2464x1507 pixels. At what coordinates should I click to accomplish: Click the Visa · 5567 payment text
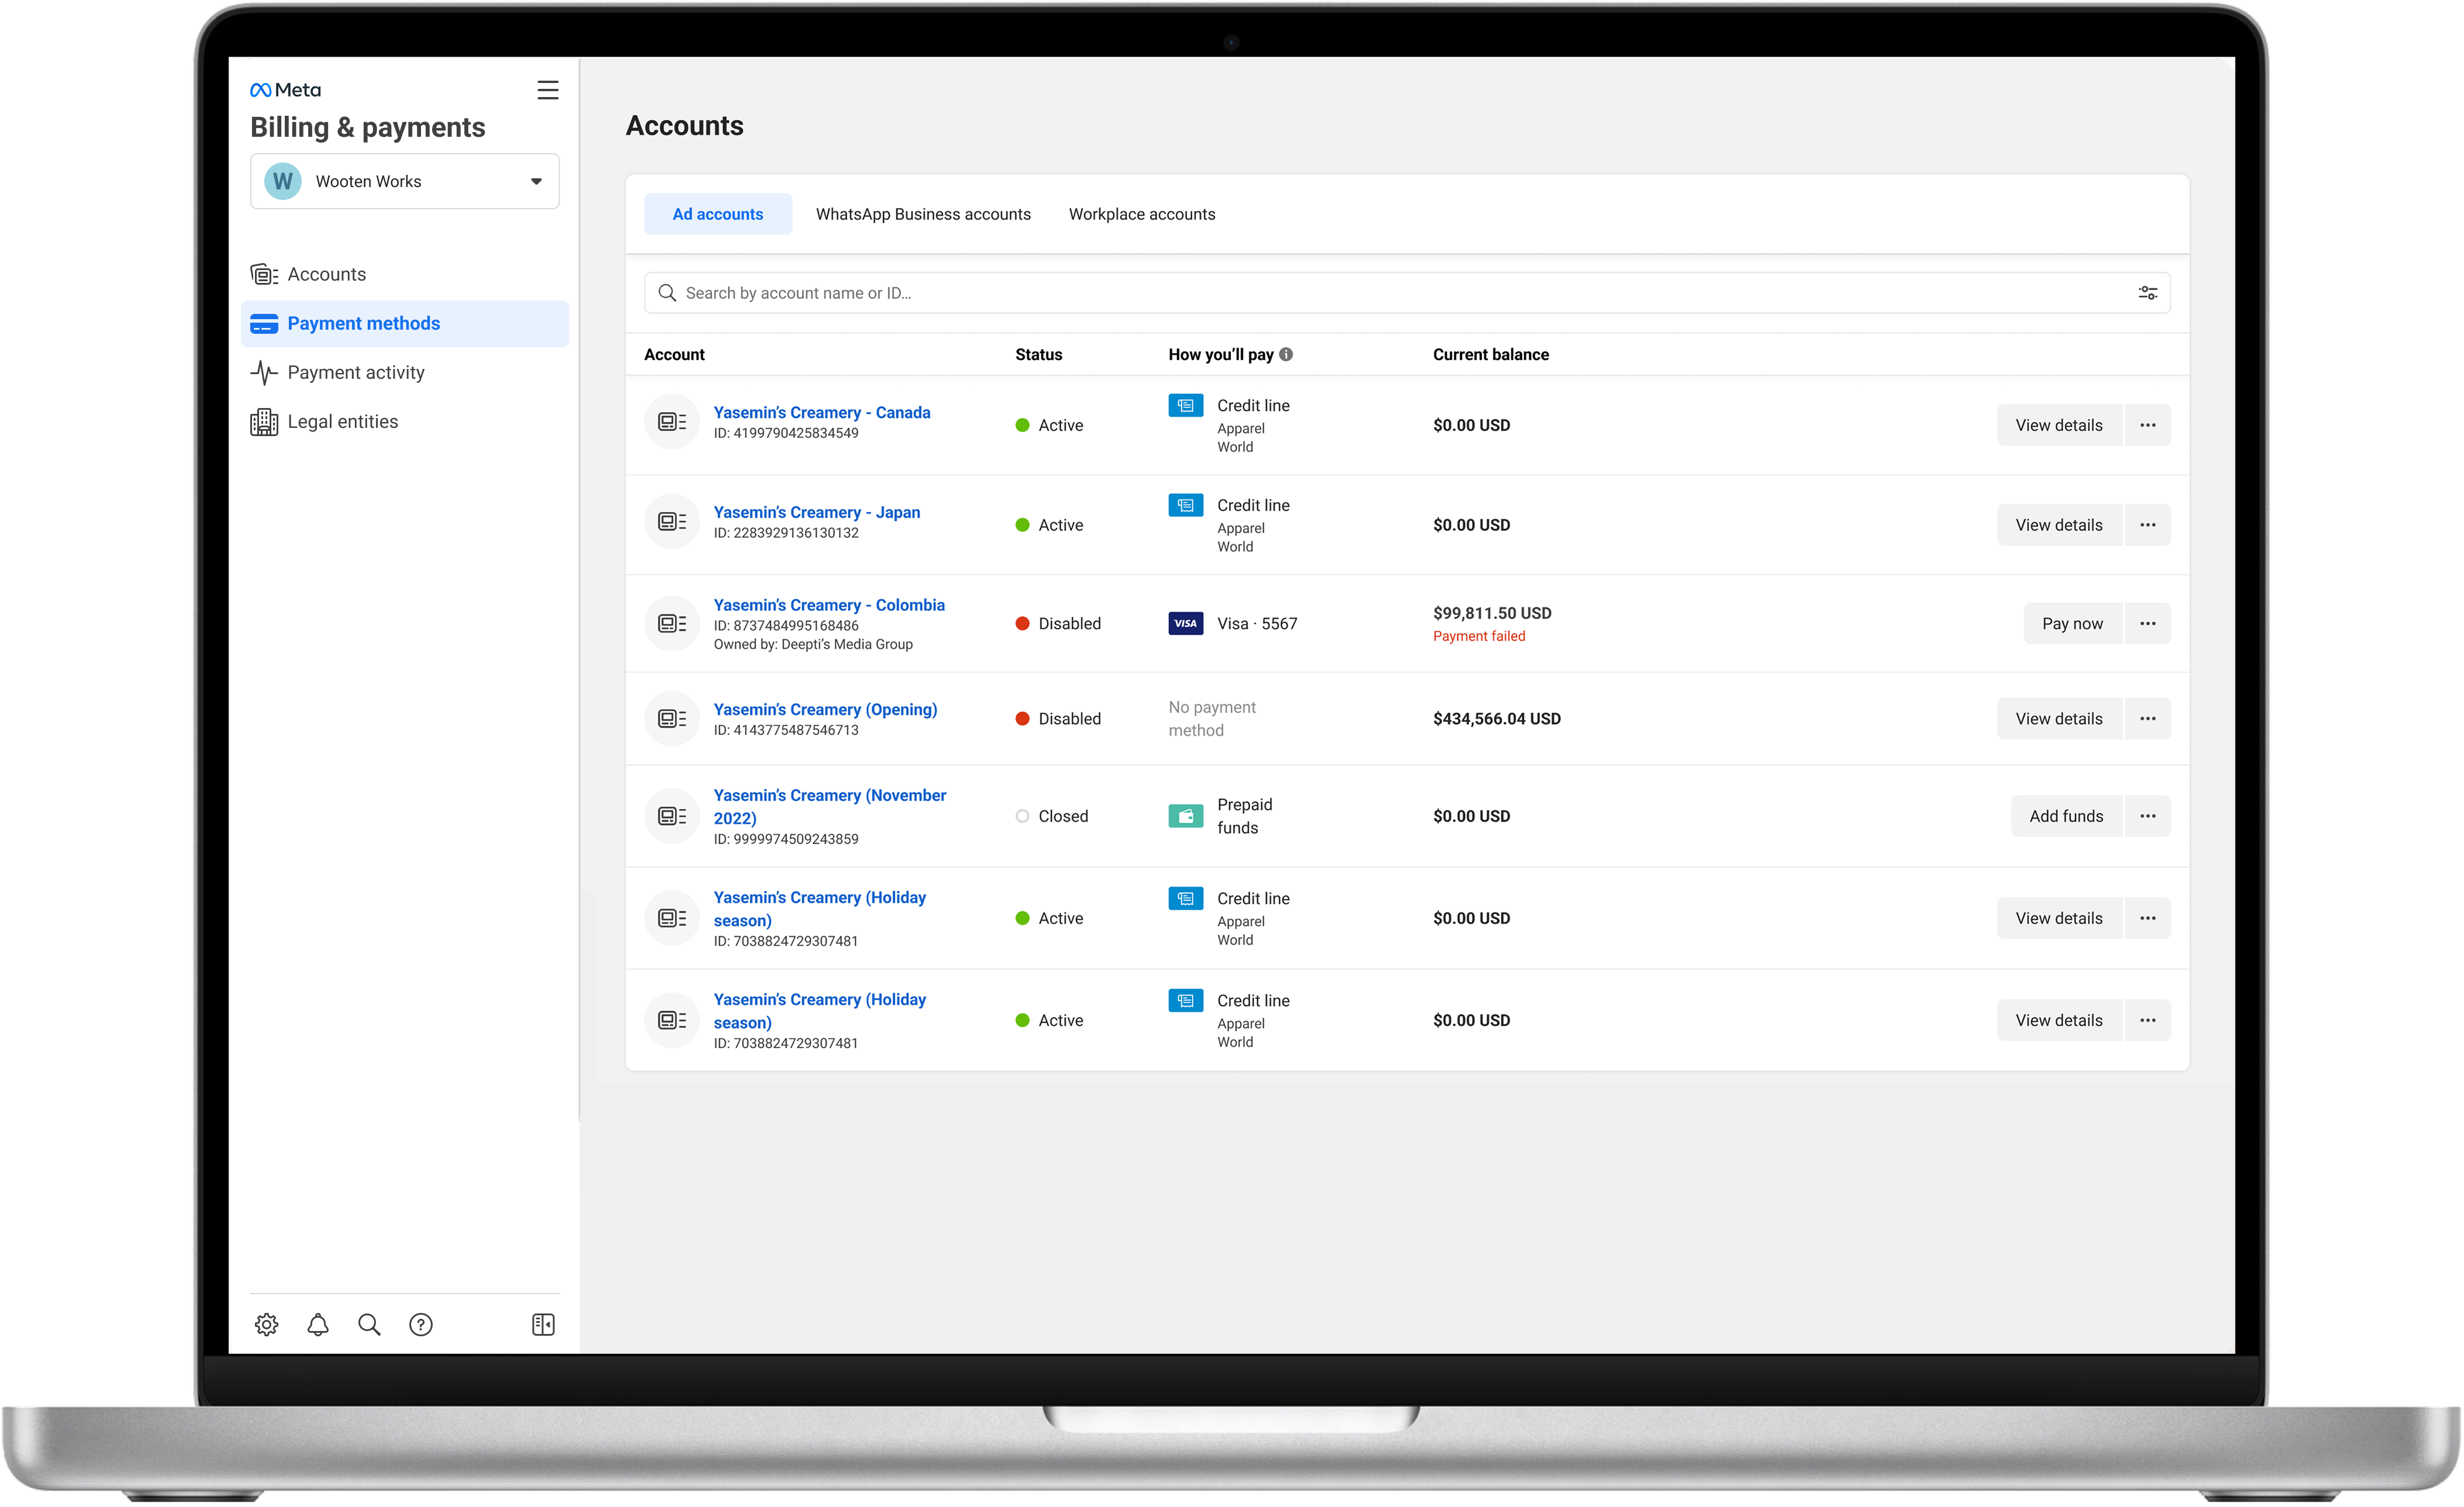[1257, 624]
